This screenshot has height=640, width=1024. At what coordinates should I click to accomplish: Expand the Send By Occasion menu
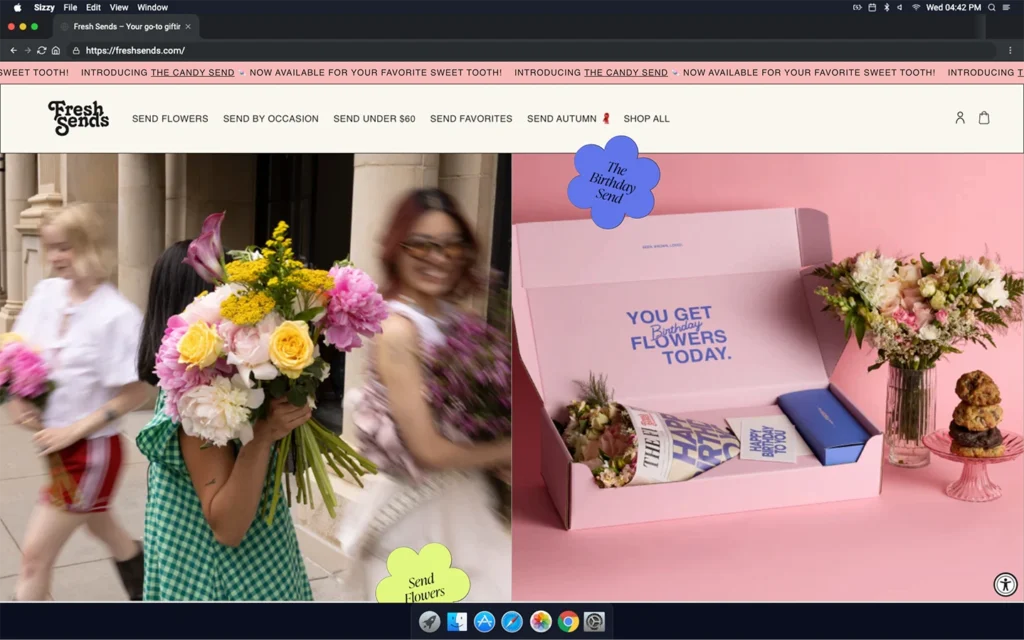tap(270, 119)
